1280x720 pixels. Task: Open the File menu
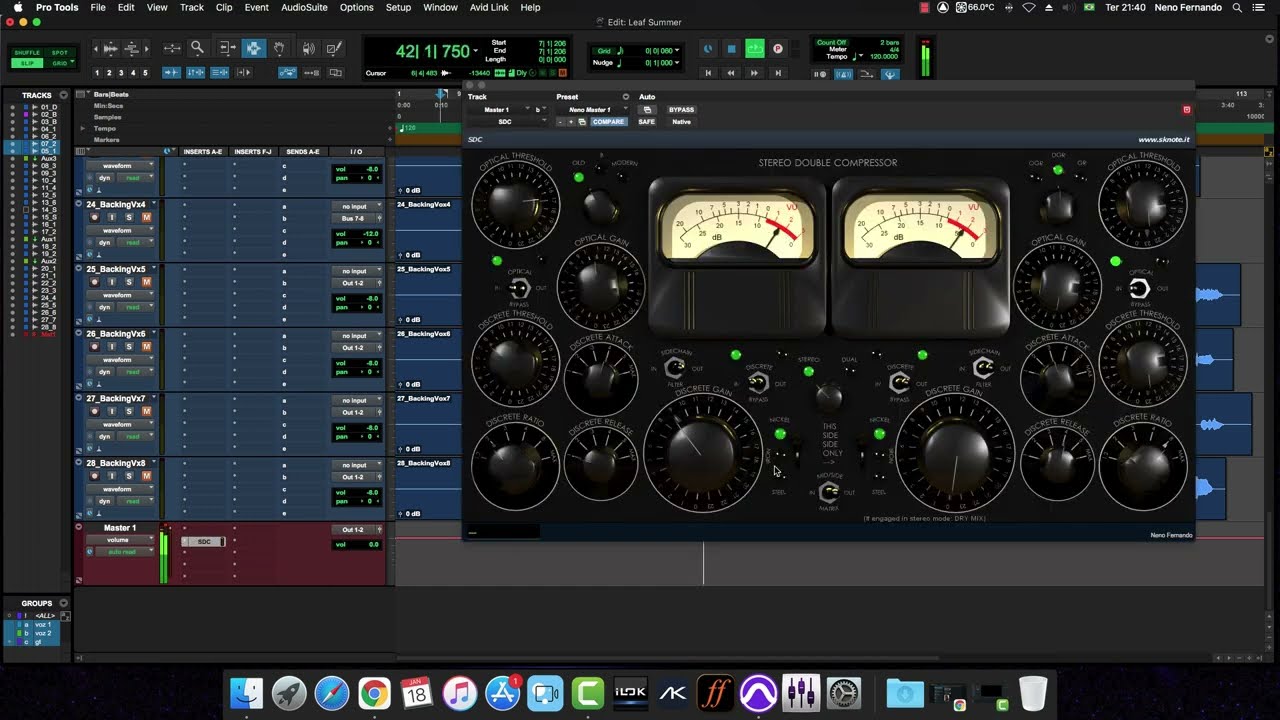point(98,7)
